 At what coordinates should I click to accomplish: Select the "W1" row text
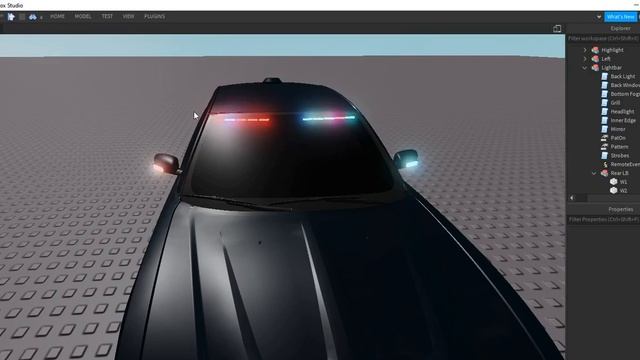623,182
